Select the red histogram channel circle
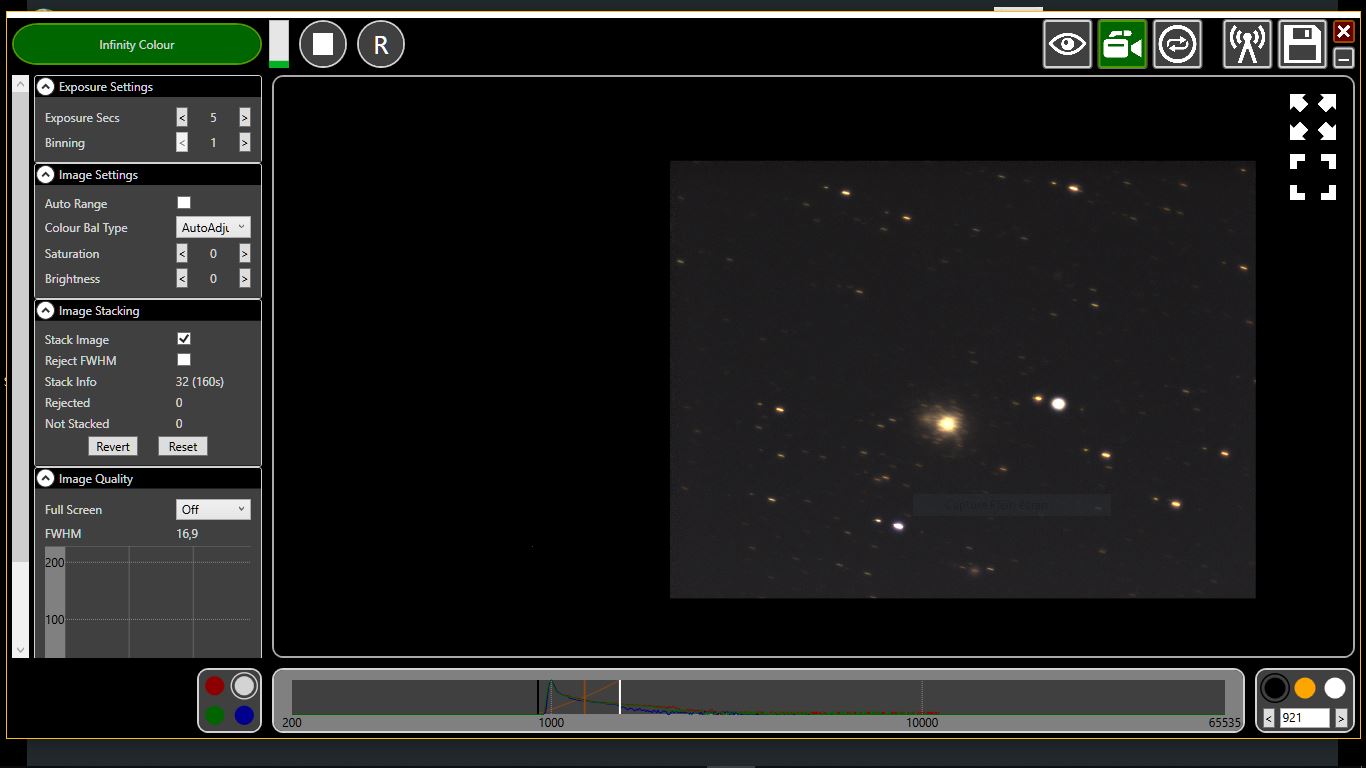Screen dimensions: 1366x768 click(x=215, y=686)
